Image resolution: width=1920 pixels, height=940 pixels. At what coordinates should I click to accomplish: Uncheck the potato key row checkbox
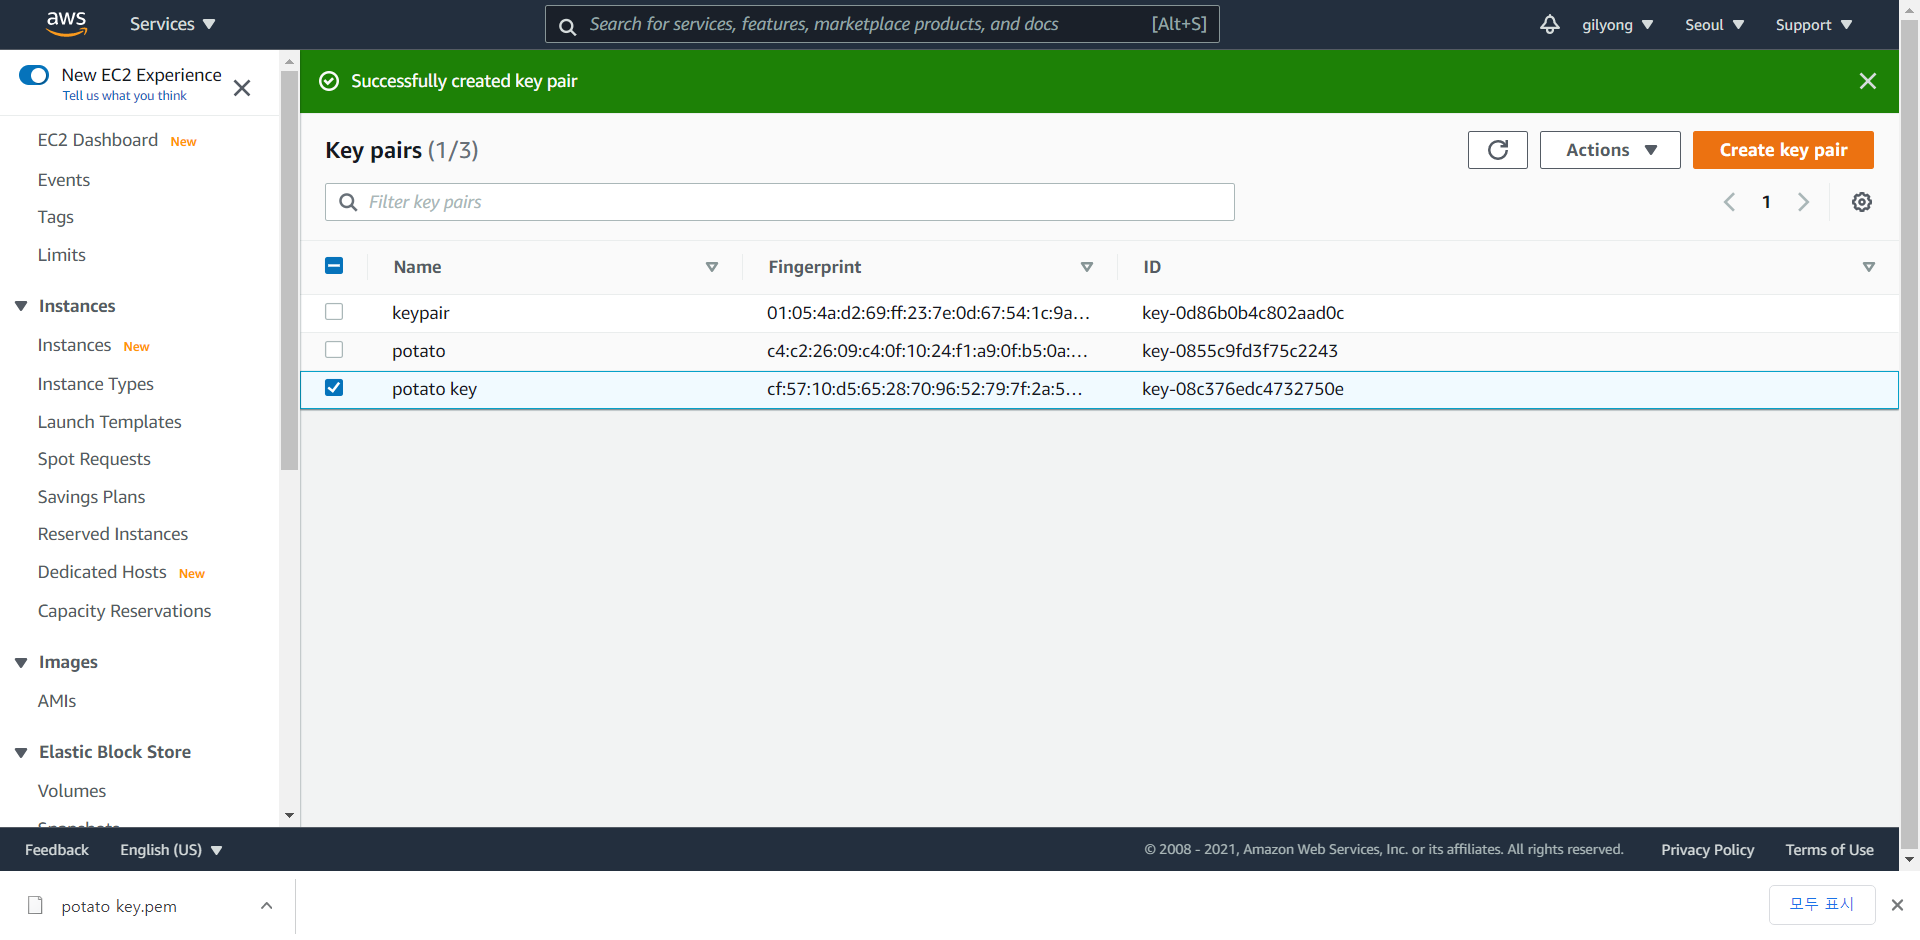334,388
